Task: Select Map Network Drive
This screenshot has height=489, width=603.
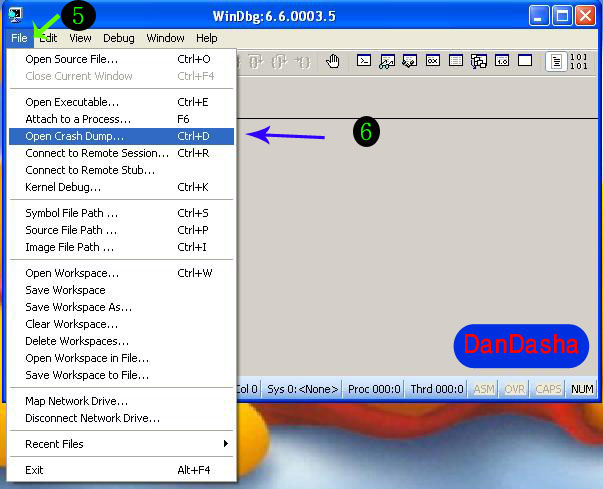Action: tap(121, 401)
